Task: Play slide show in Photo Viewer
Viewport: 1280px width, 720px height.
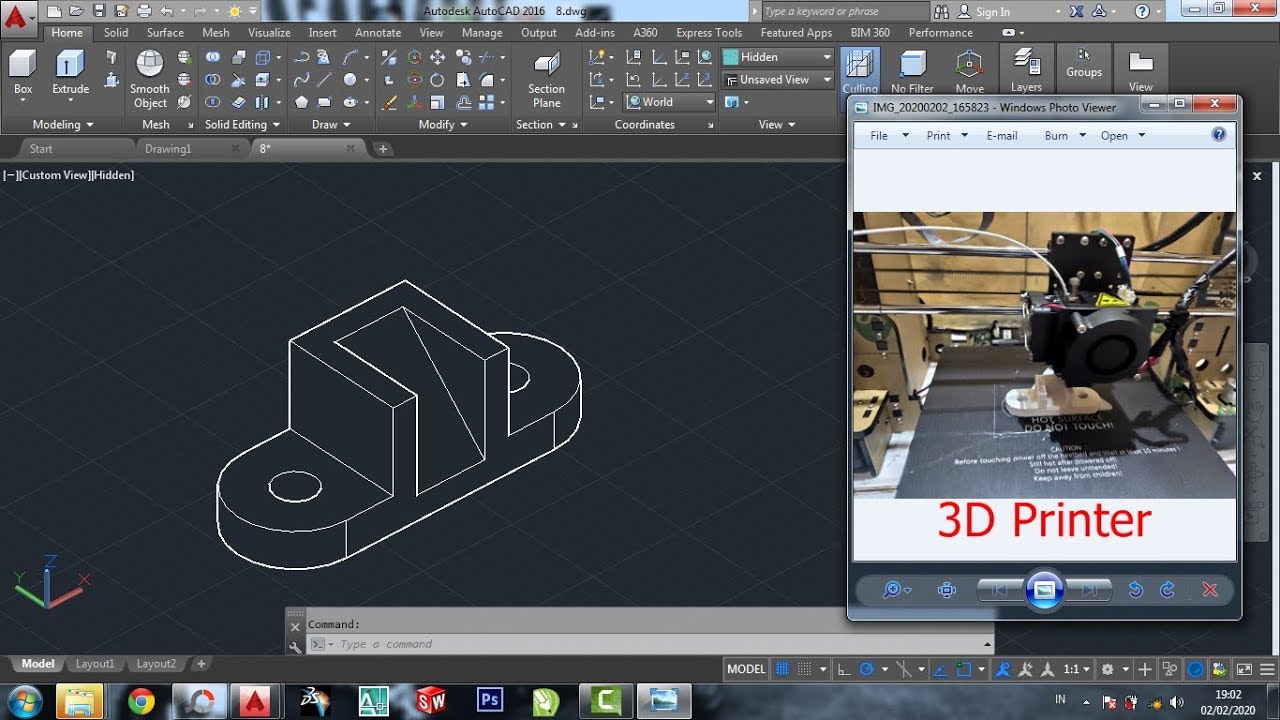Action: [x=1044, y=590]
